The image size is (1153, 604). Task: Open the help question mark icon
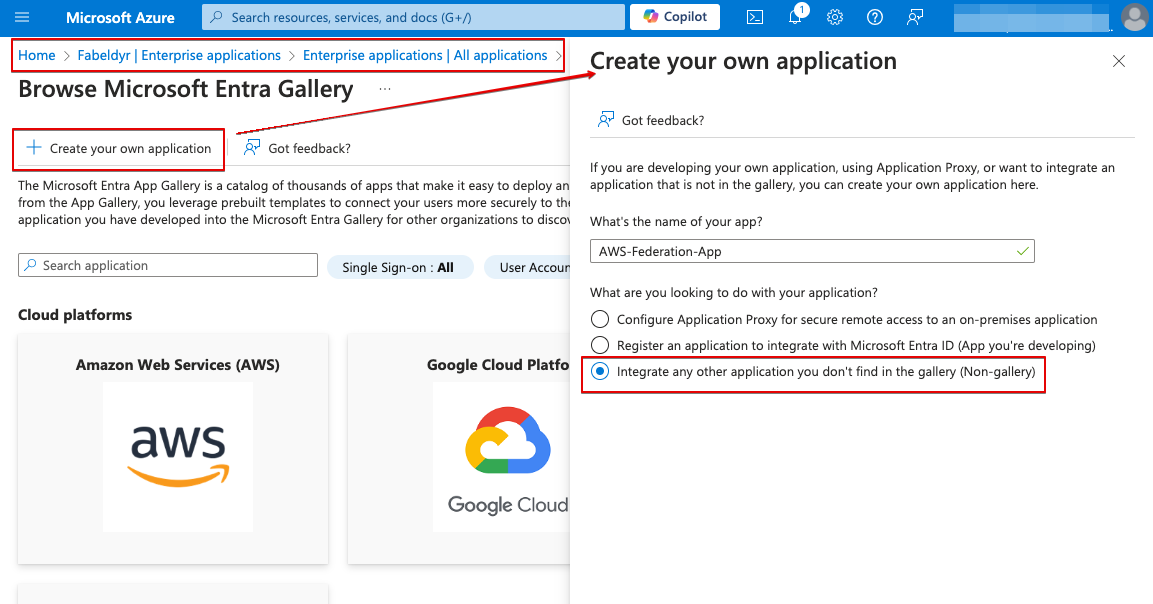[874, 17]
